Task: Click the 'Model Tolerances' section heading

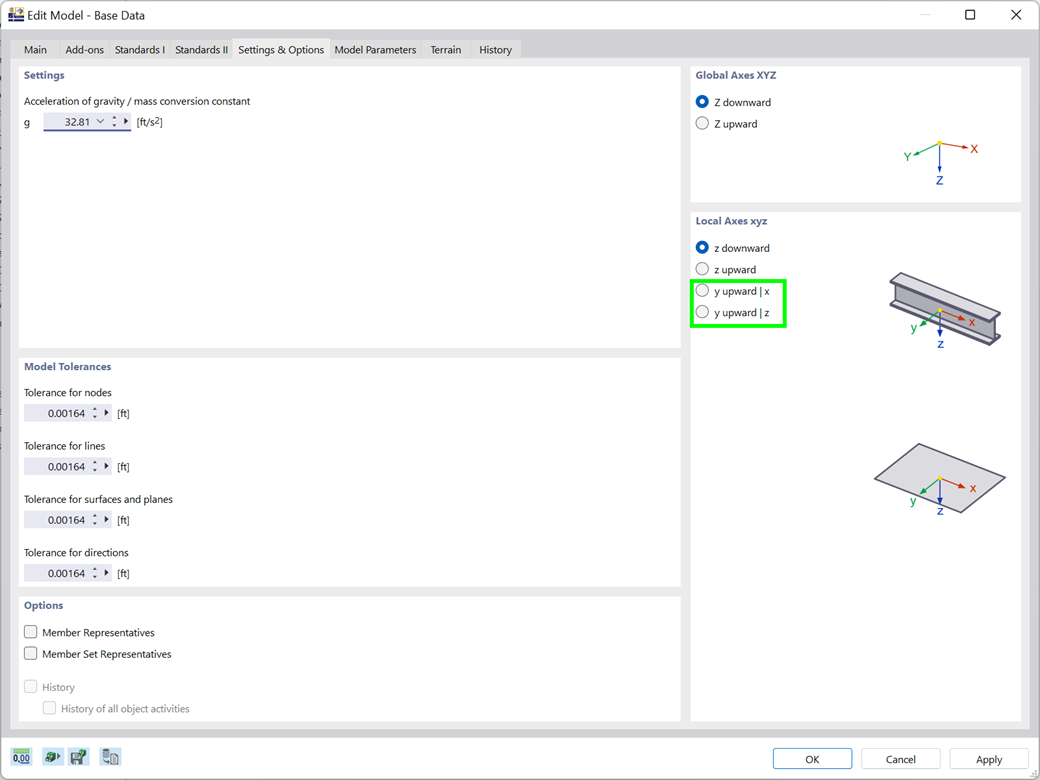Action: tap(68, 366)
